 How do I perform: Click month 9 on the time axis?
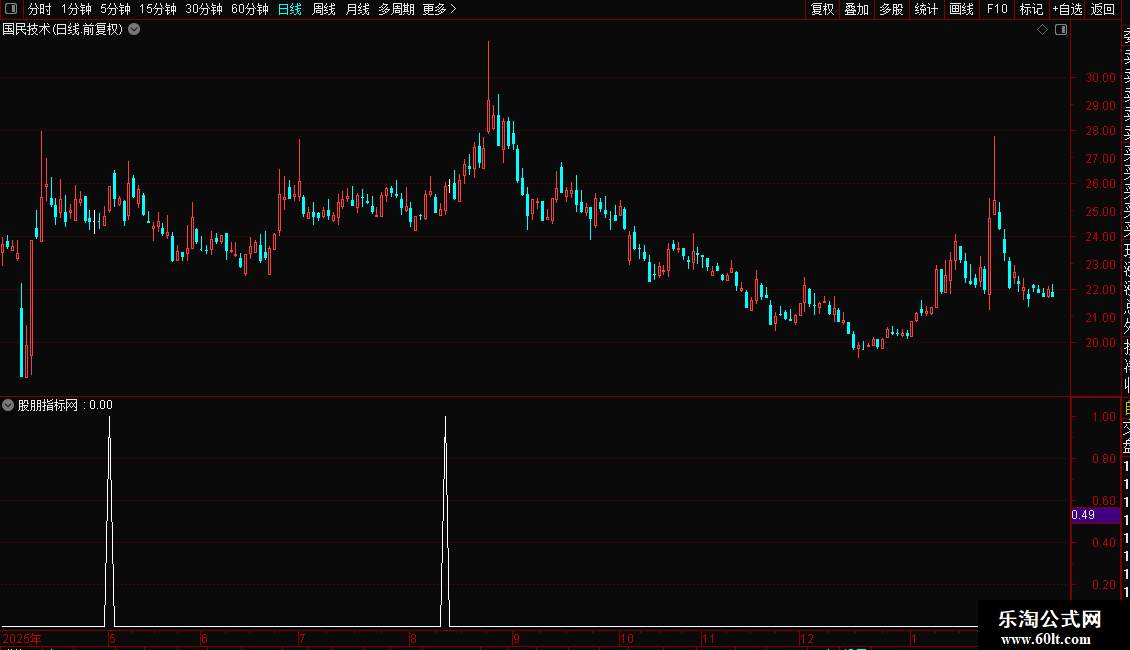[516, 638]
